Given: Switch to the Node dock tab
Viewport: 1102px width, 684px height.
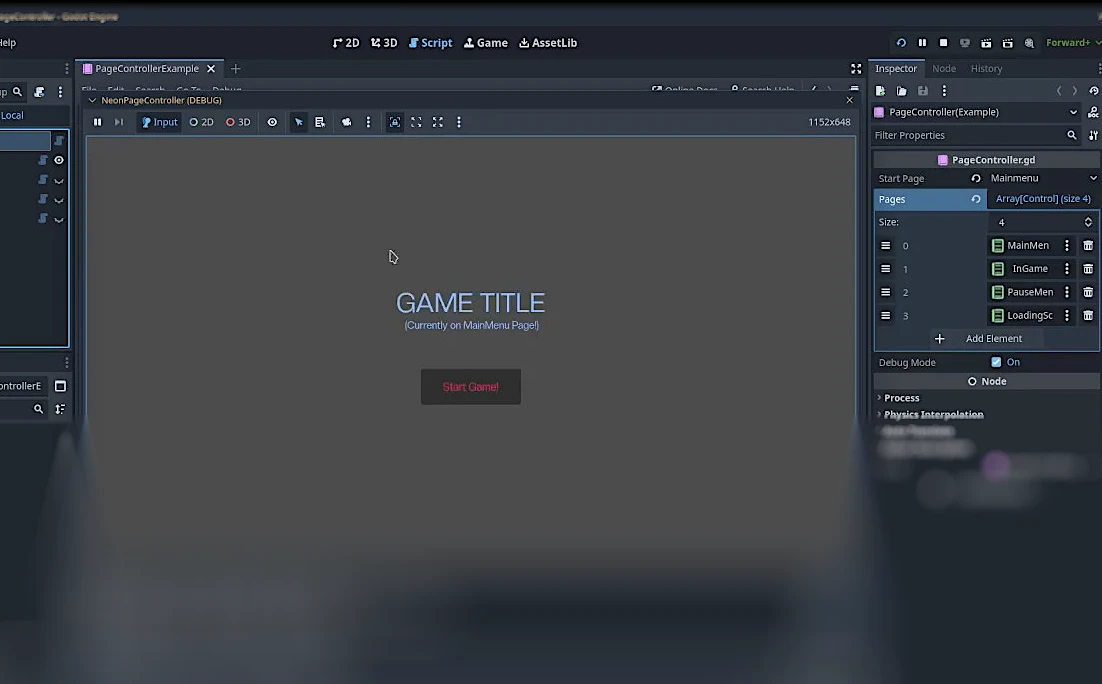Looking at the screenshot, I should pyautogui.click(x=943, y=69).
